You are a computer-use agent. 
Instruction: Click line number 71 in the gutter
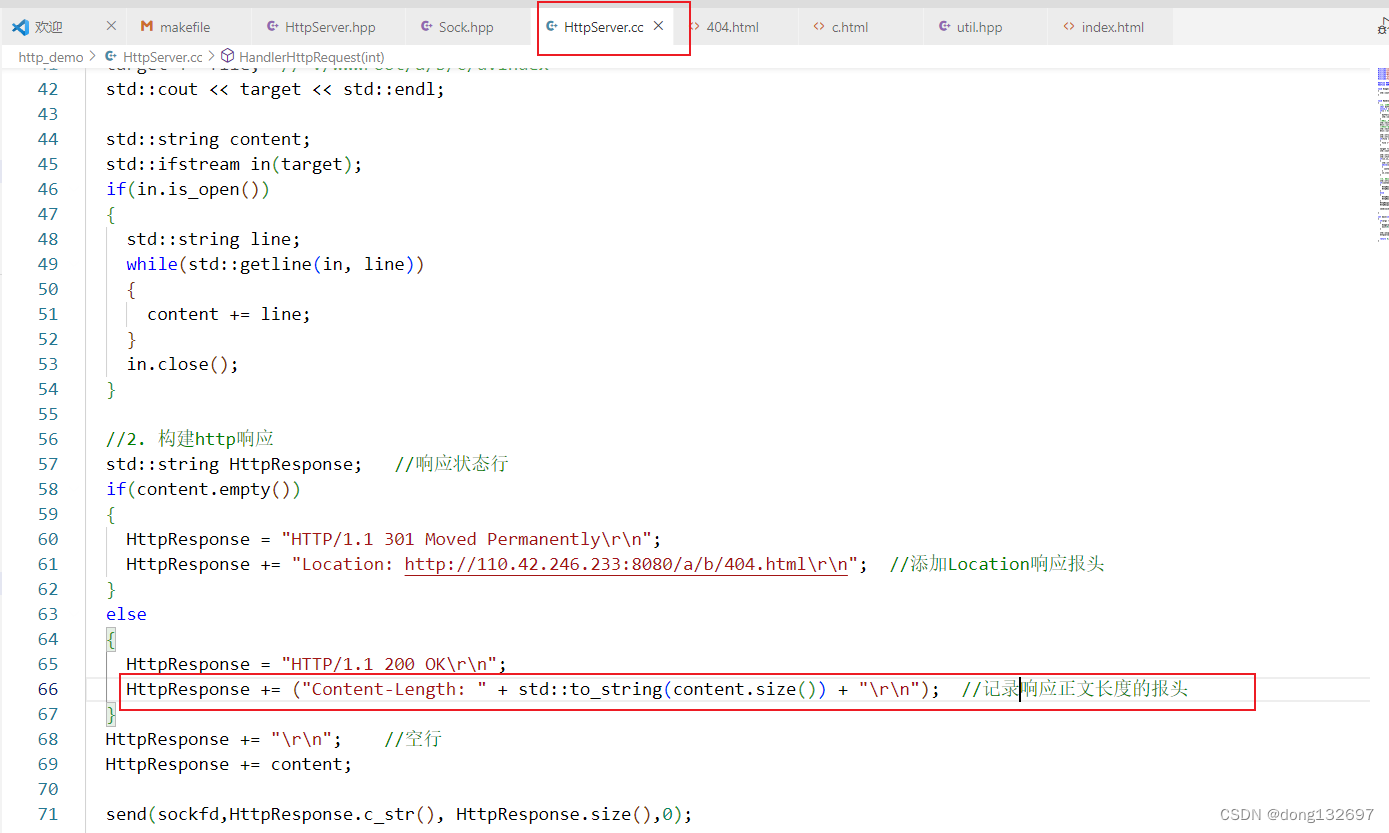(x=48, y=814)
